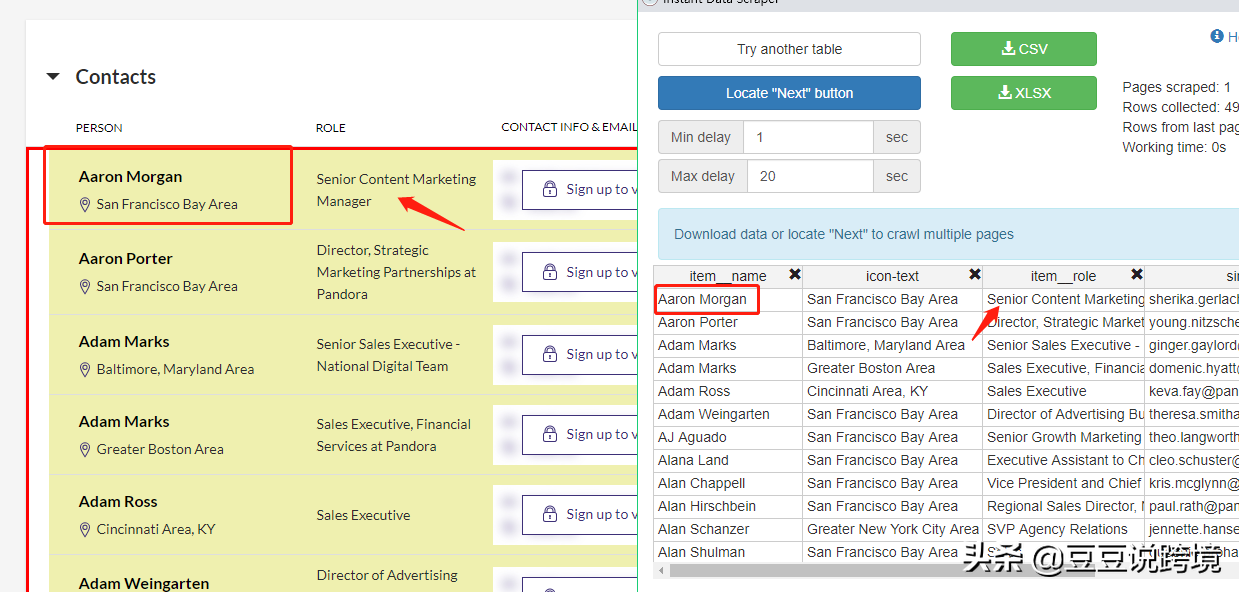Viewport: 1239px width, 592px height.
Task: Download scraped data as XLSX
Action: coord(1024,93)
